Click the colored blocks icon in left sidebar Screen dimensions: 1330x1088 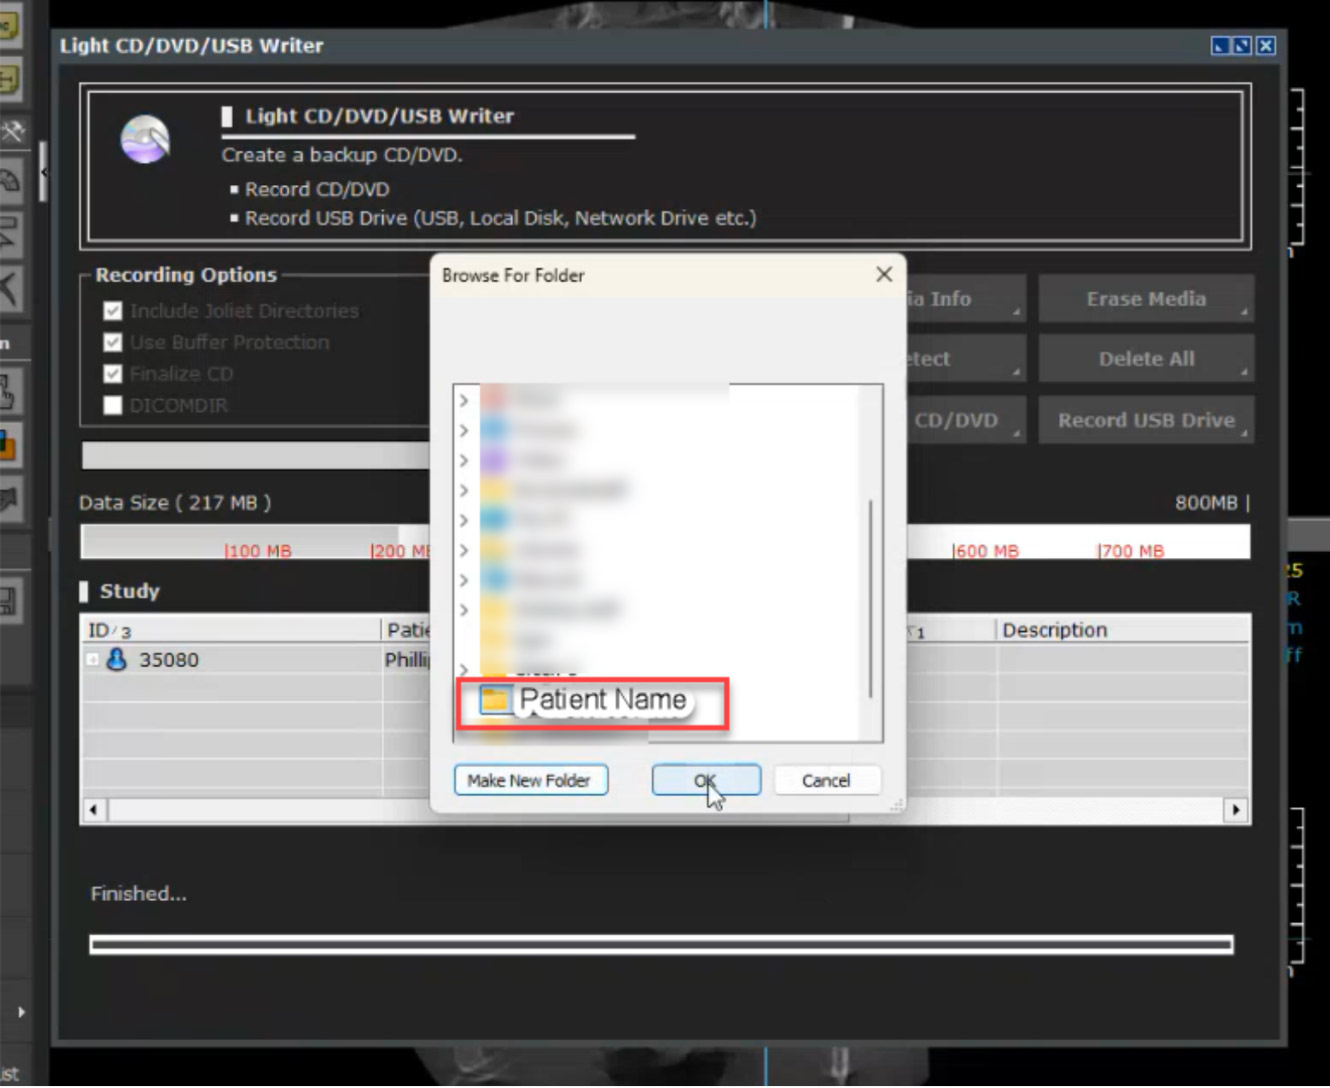(8, 445)
